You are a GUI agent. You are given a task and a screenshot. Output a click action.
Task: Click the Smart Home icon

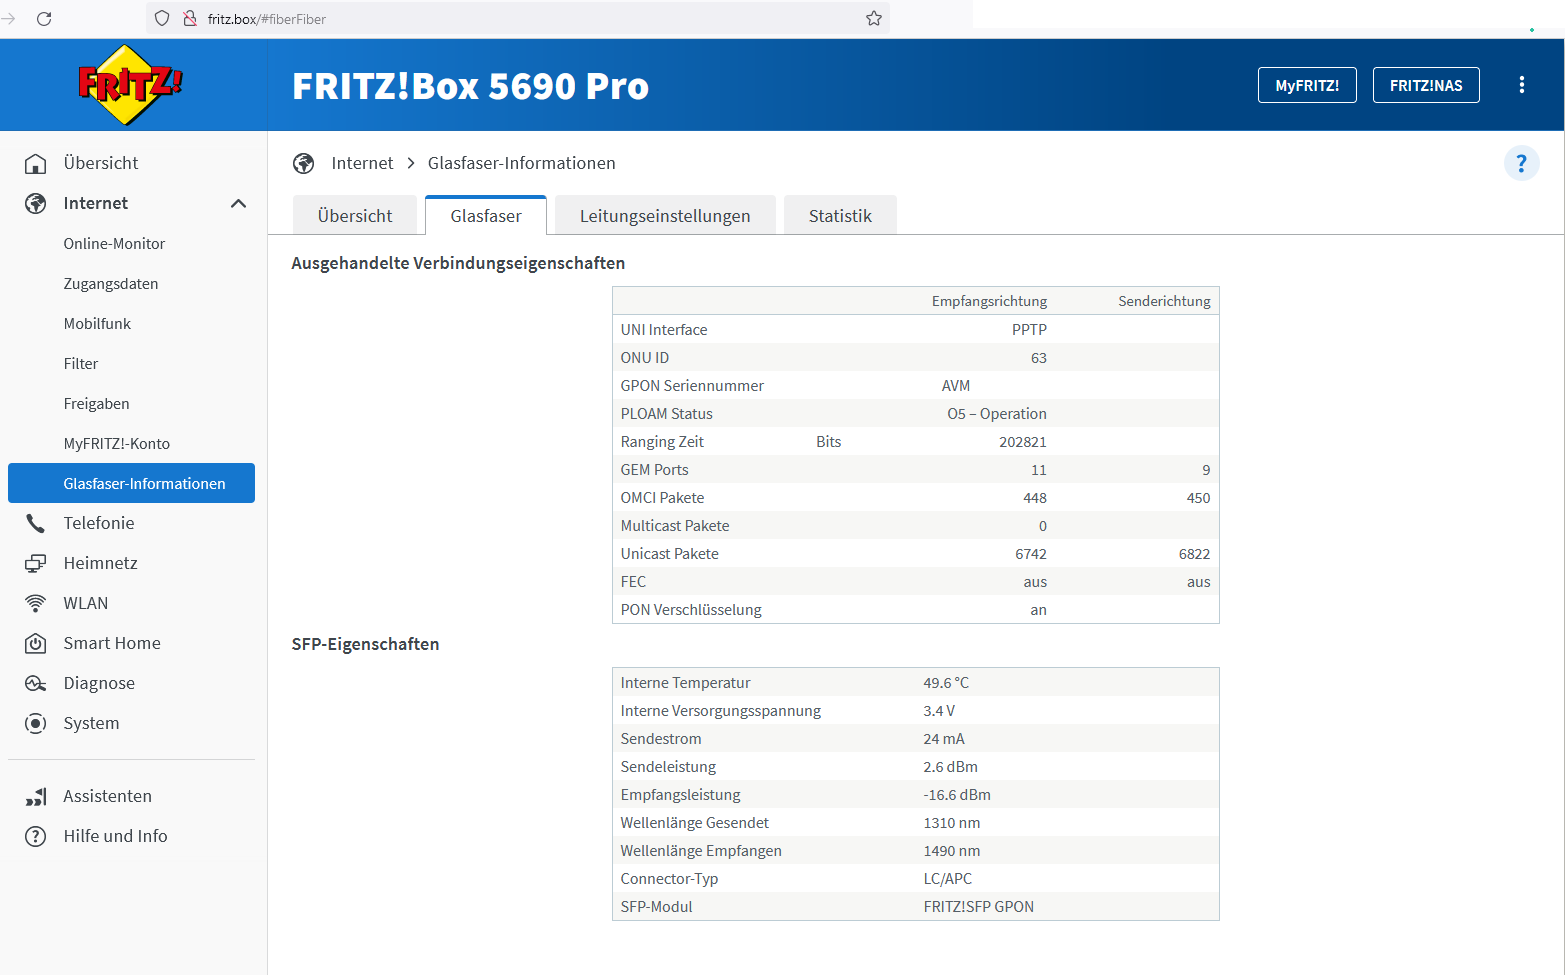pos(36,643)
